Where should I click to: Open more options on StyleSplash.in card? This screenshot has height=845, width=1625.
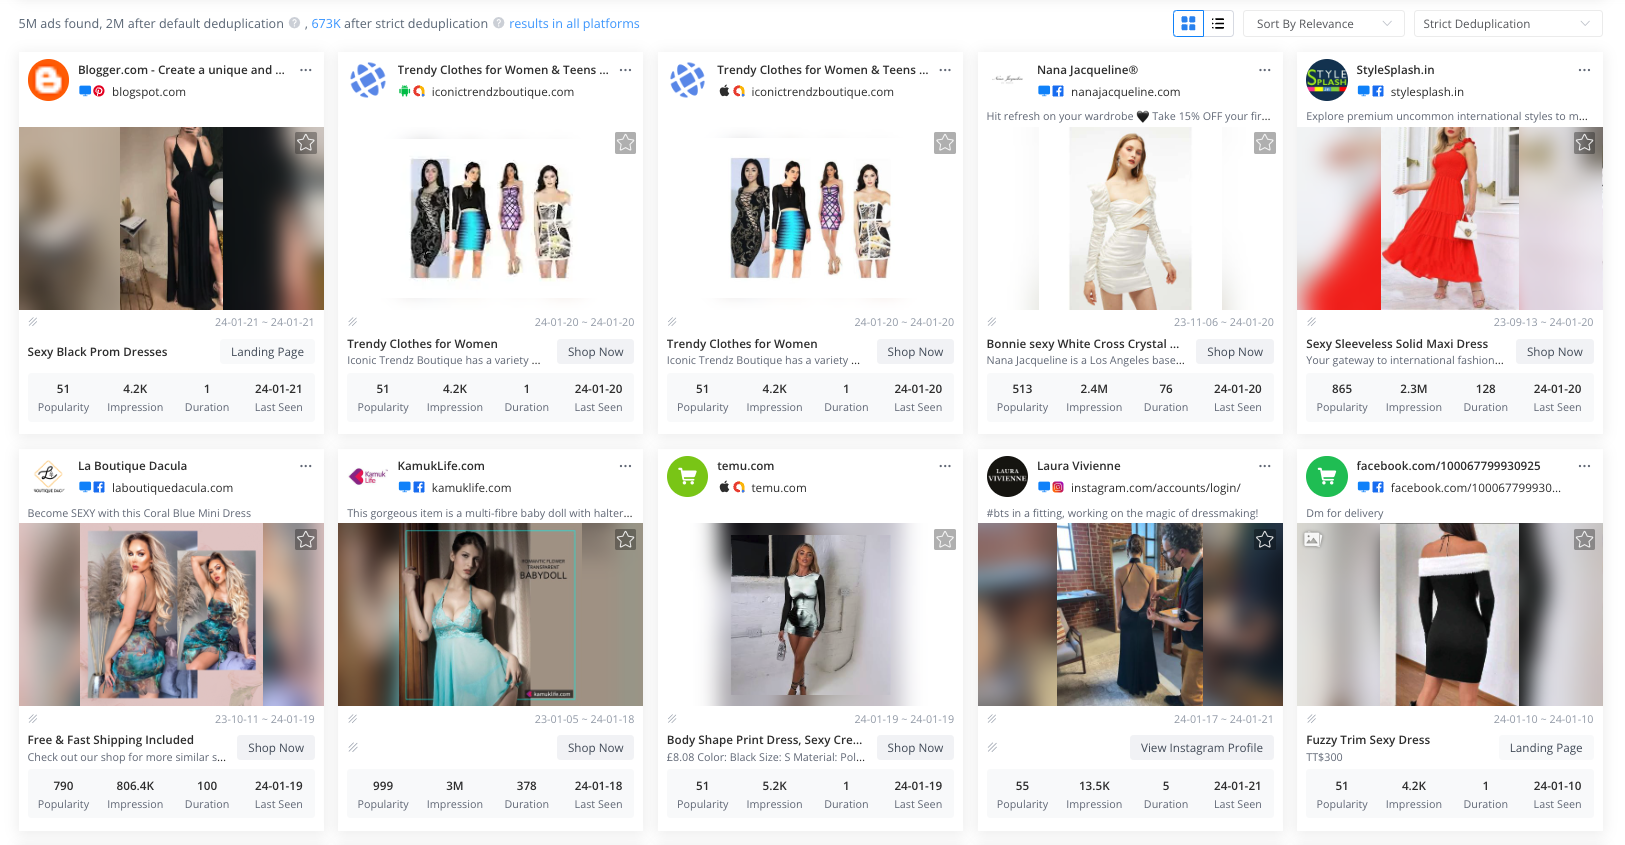[1585, 70]
